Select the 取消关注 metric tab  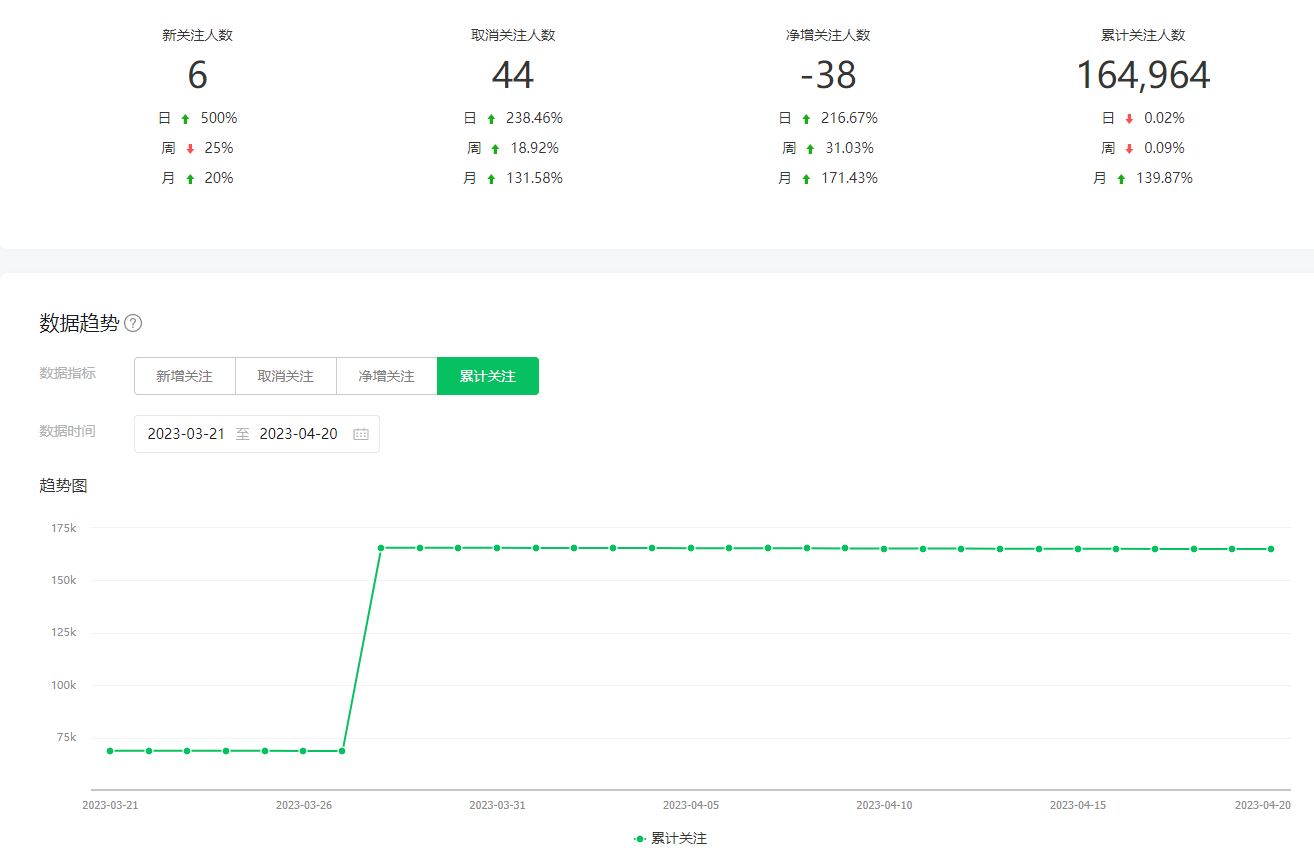coord(286,376)
